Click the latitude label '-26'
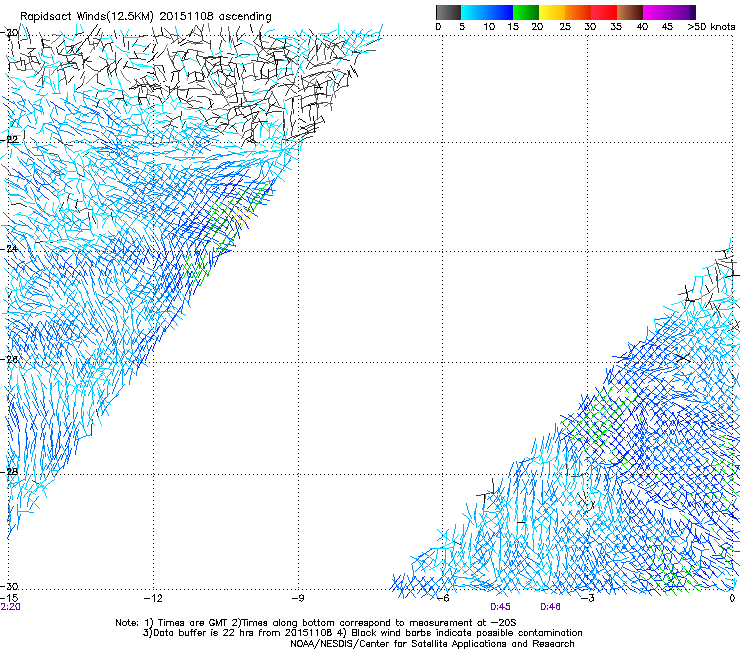Screen dimensions: 740x650 pyautogui.click(x=10, y=359)
